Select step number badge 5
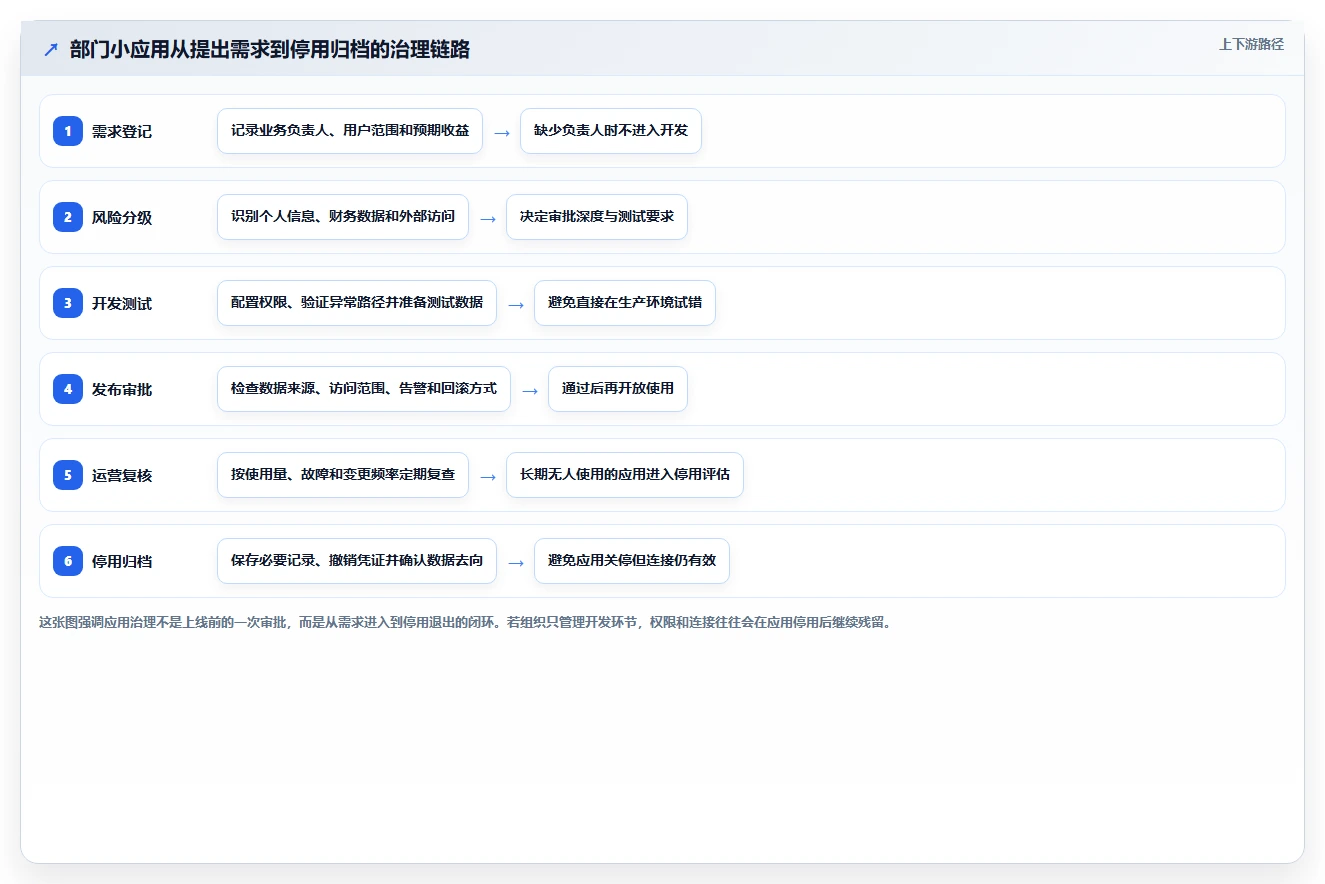The width and height of the screenshot is (1325, 884). (x=68, y=475)
